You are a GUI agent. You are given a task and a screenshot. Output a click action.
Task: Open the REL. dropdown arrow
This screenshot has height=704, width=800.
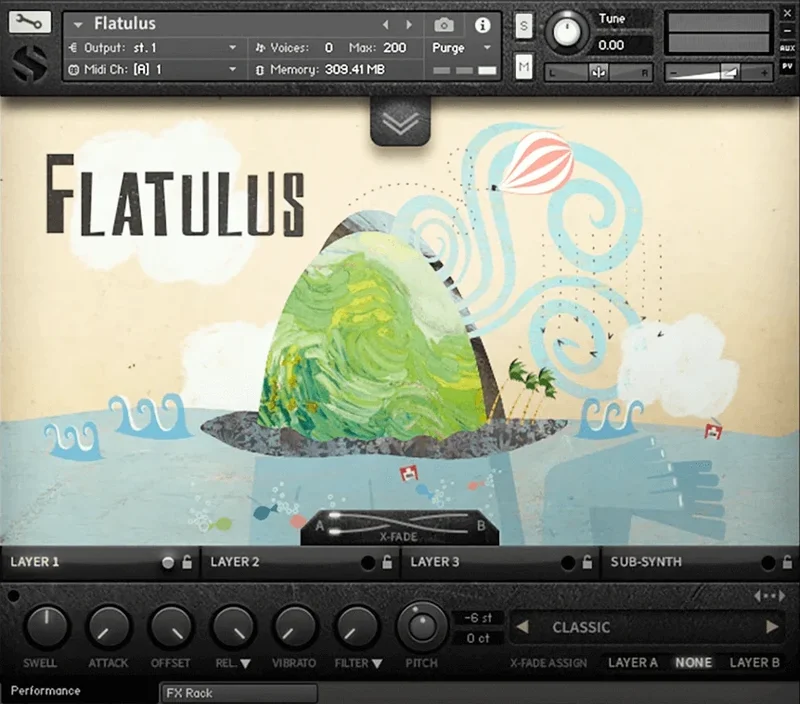pyautogui.click(x=245, y=664)
